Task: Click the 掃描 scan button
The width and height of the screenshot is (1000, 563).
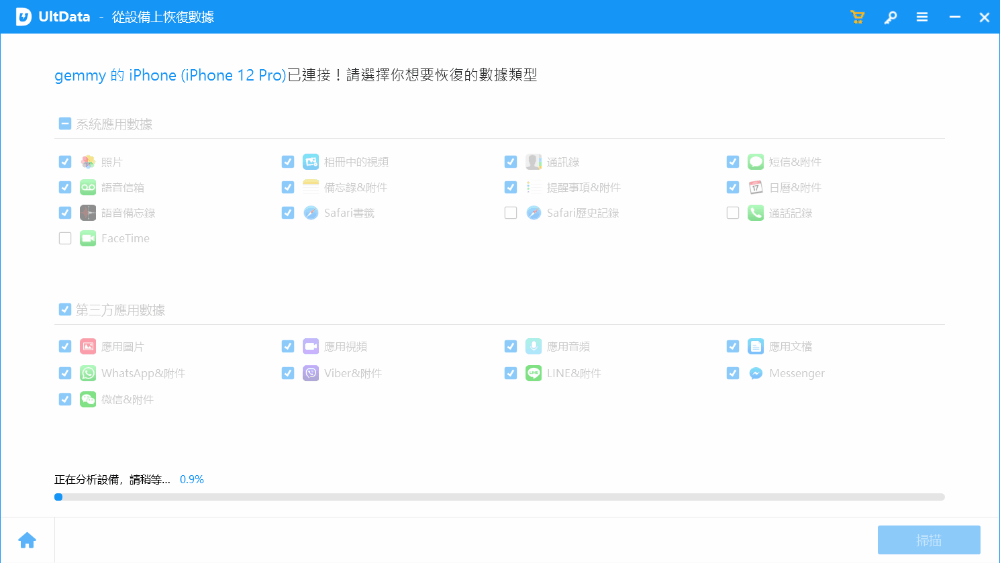Action: tap(928, 540)
